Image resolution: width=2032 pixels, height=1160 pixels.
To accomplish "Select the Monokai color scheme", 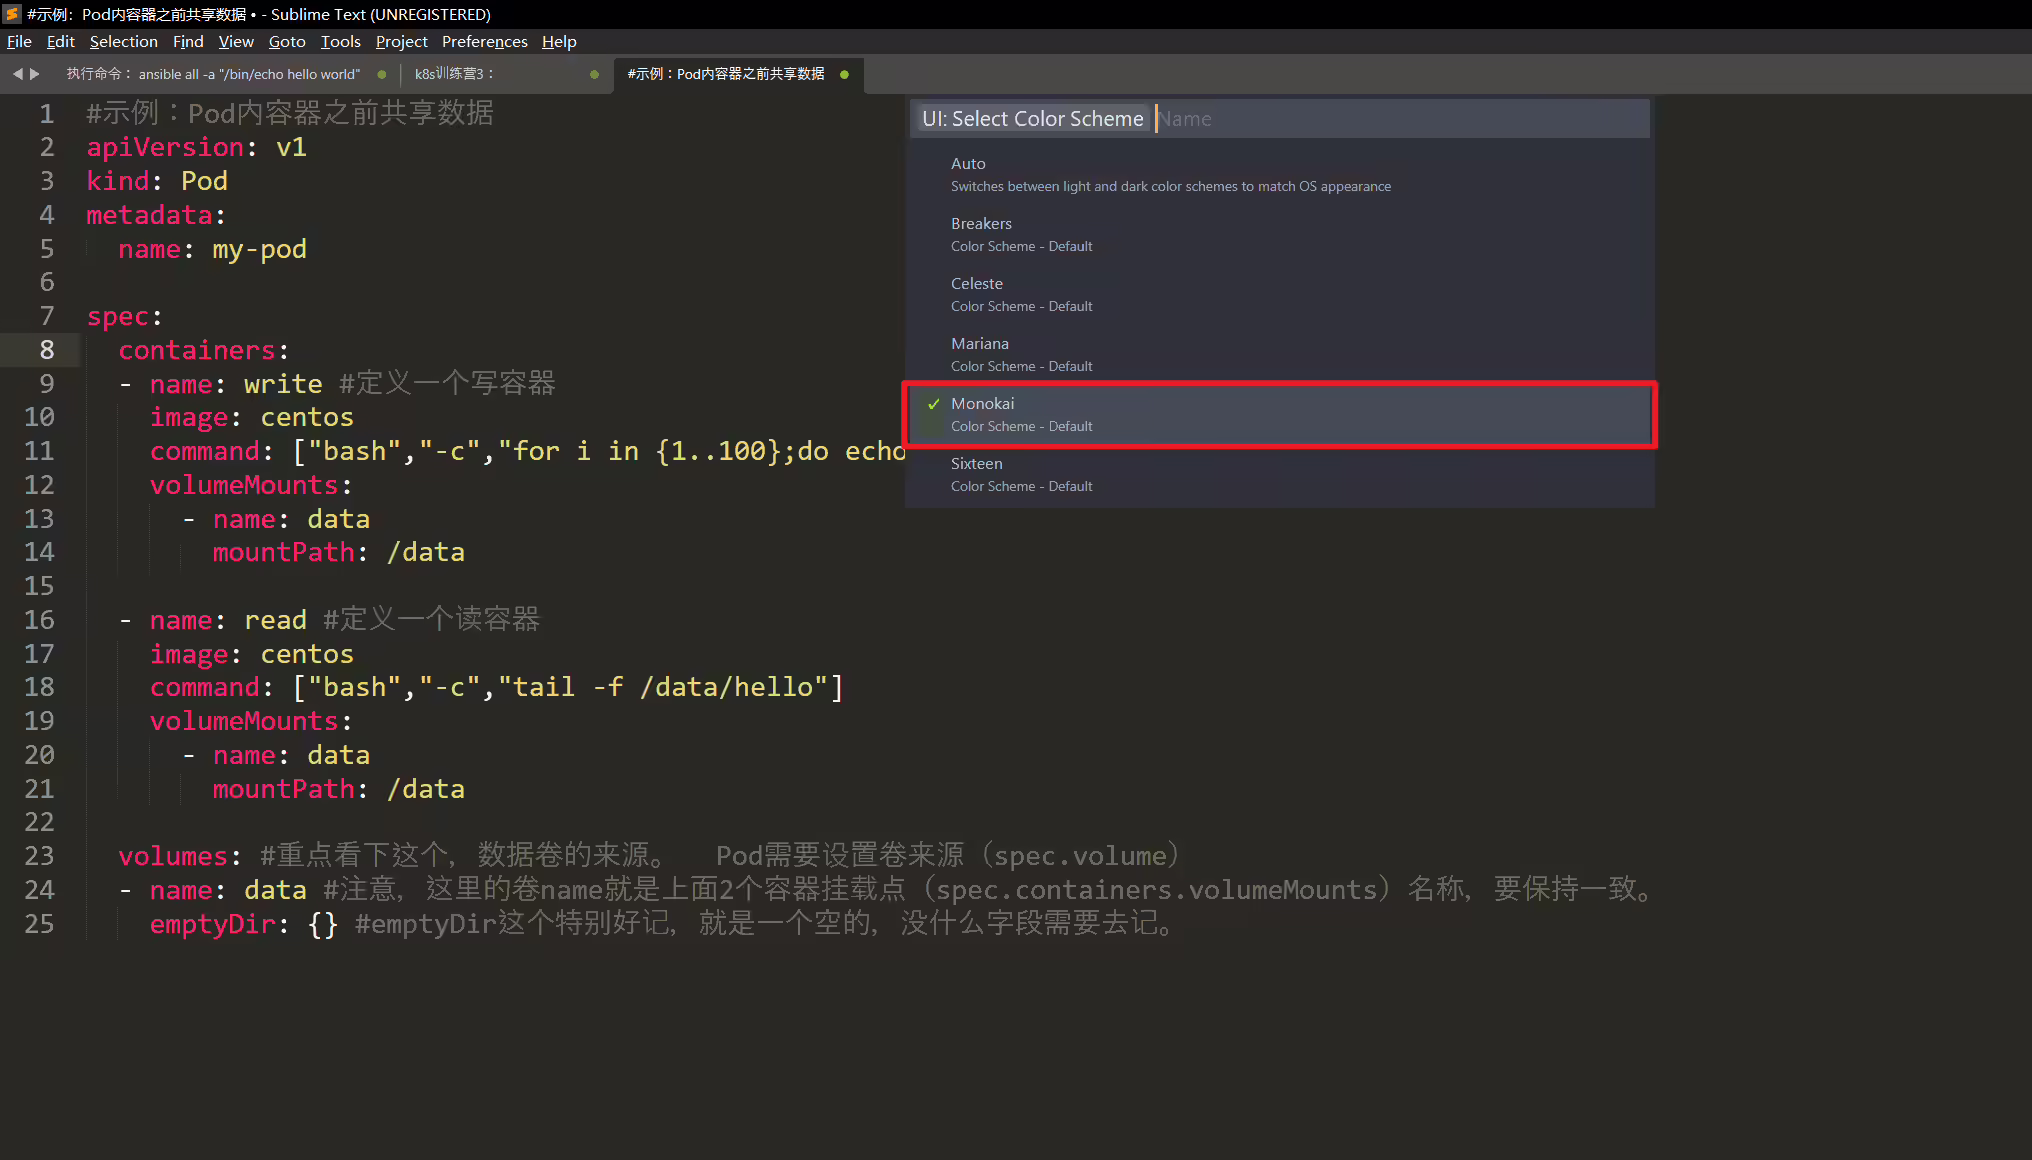I will pyautogui.click(x=1279, y=414).
